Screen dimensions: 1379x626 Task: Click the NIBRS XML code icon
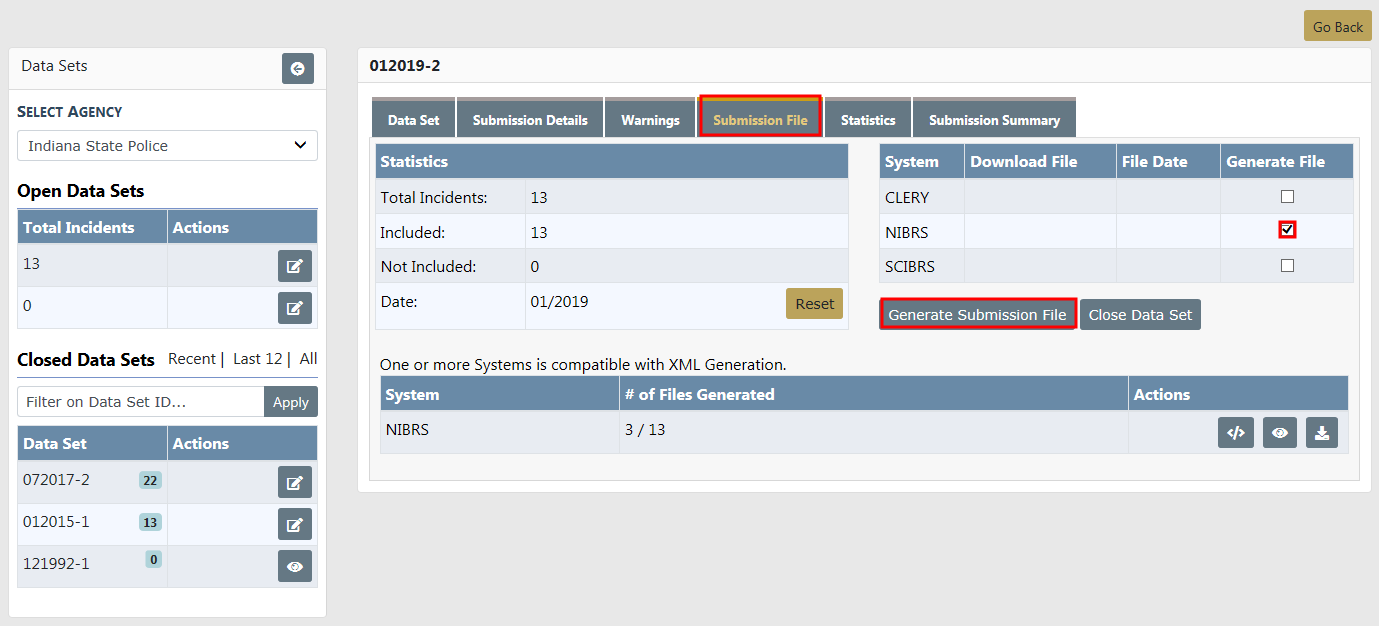pos(1235,433)
